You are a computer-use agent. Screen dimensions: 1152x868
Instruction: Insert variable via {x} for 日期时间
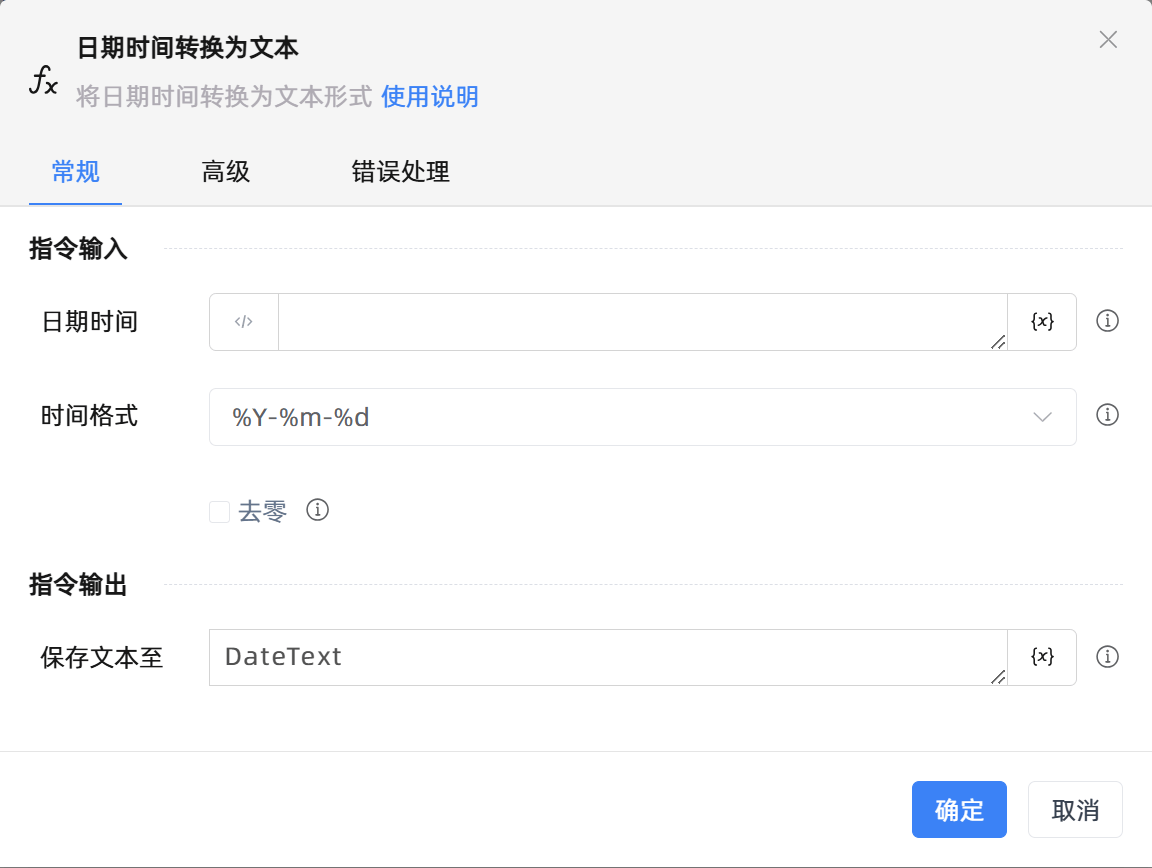tap(1042, 322)
